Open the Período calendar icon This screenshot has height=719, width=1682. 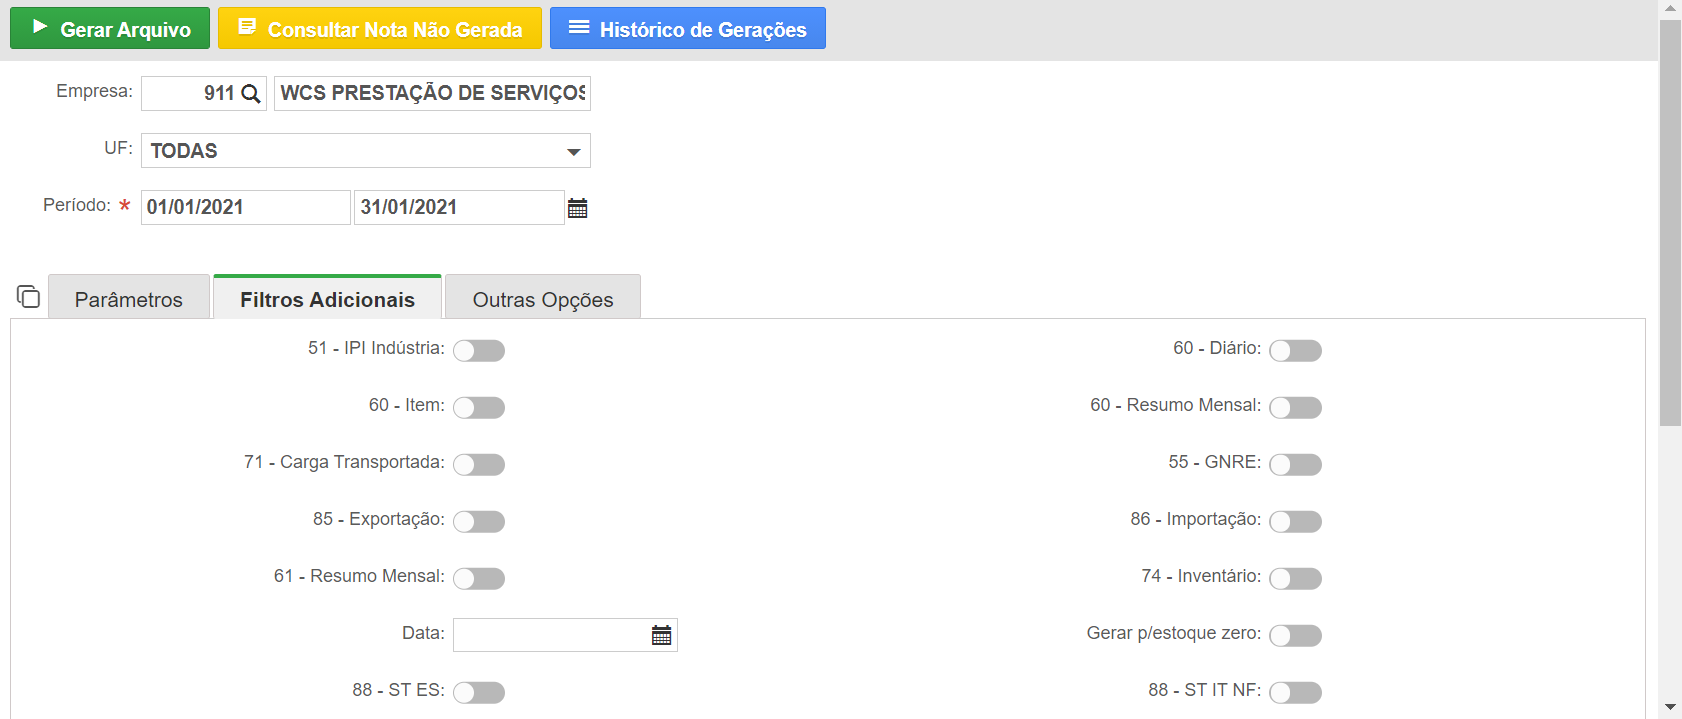click(x=578, y=208)
